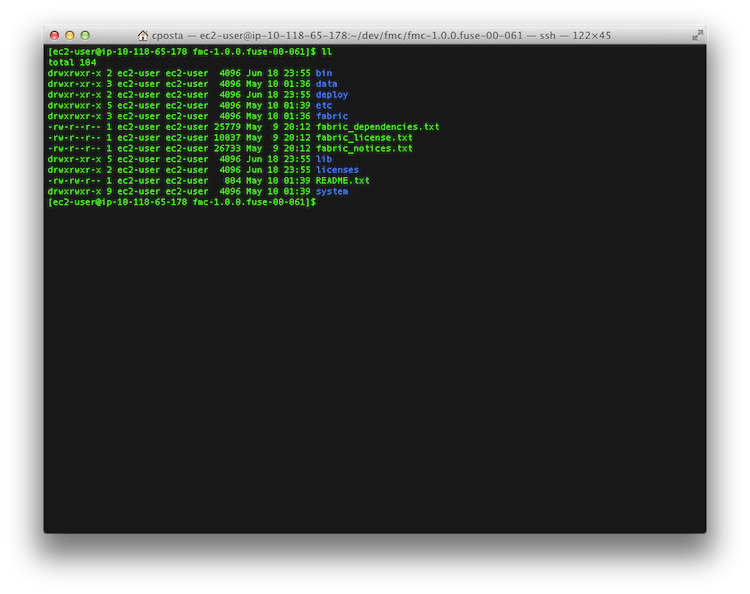The width and height of the screenshot is (750, 594).
Task: Click the last command prompt line
Action: [182, 202]
